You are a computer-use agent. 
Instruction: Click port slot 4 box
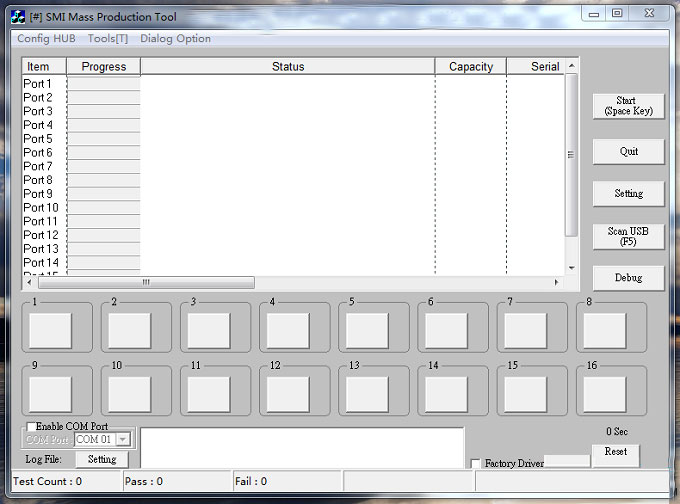288,331
